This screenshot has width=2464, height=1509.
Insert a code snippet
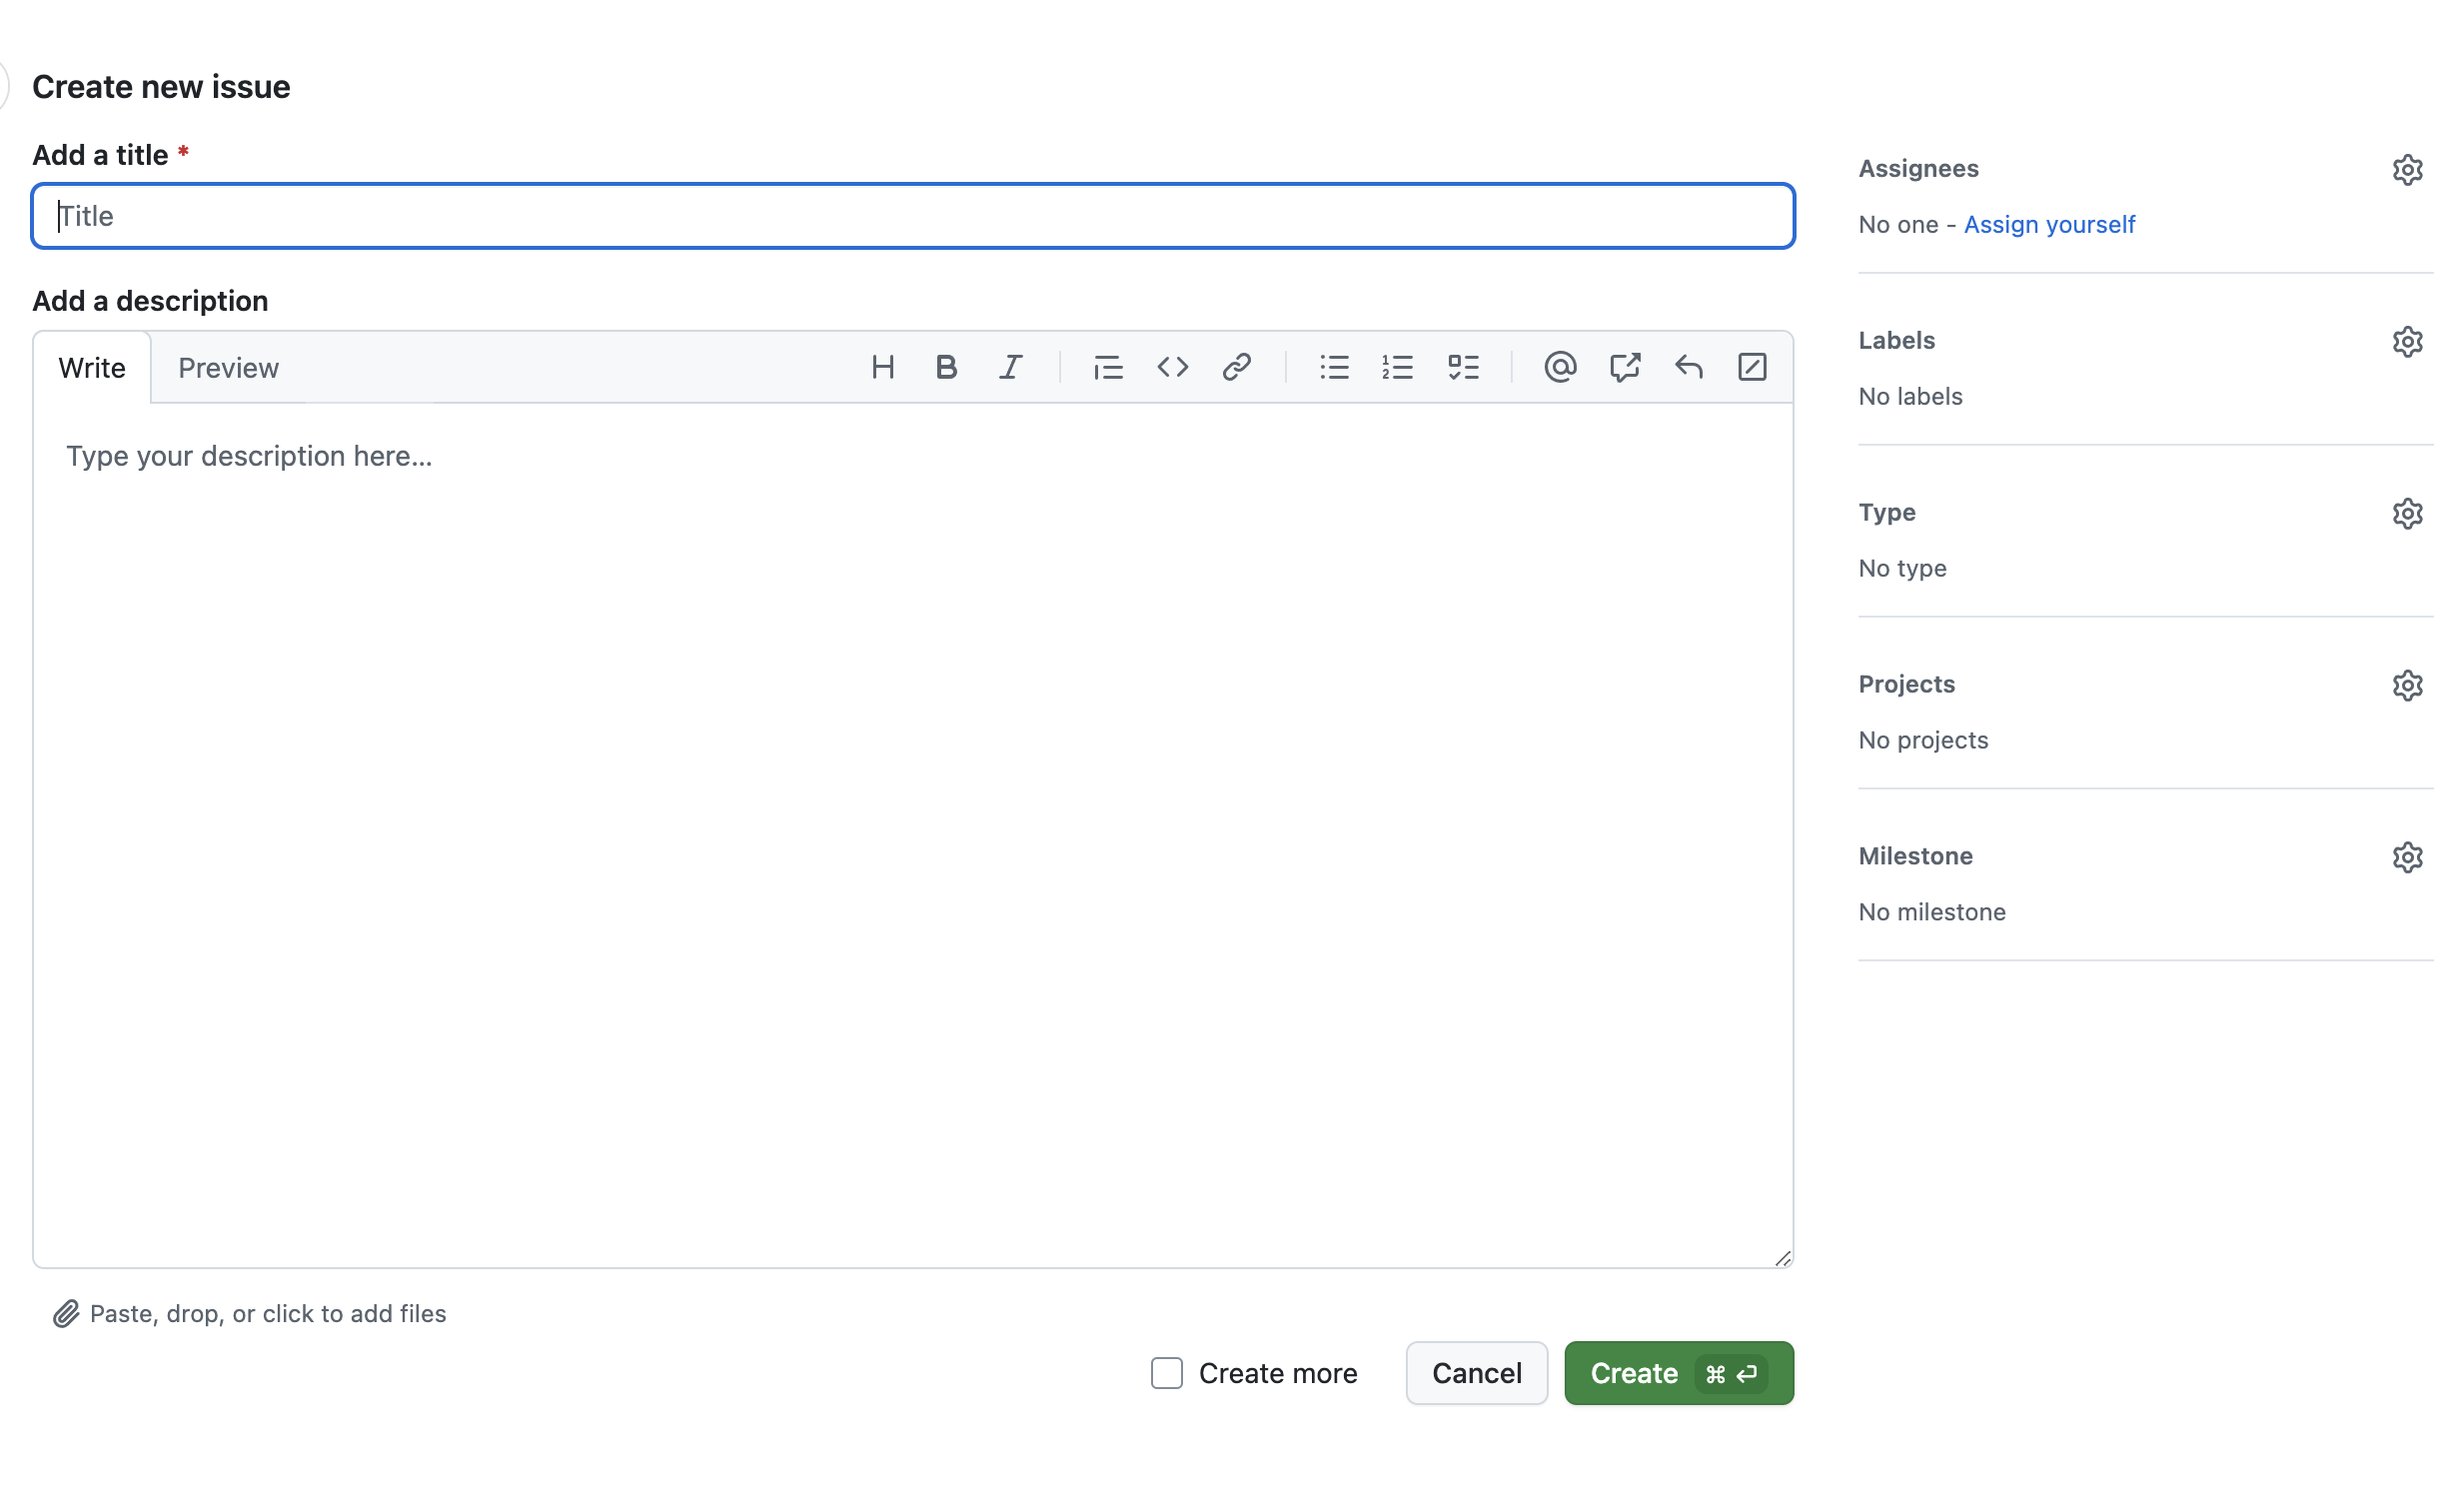coord(1173,367)
